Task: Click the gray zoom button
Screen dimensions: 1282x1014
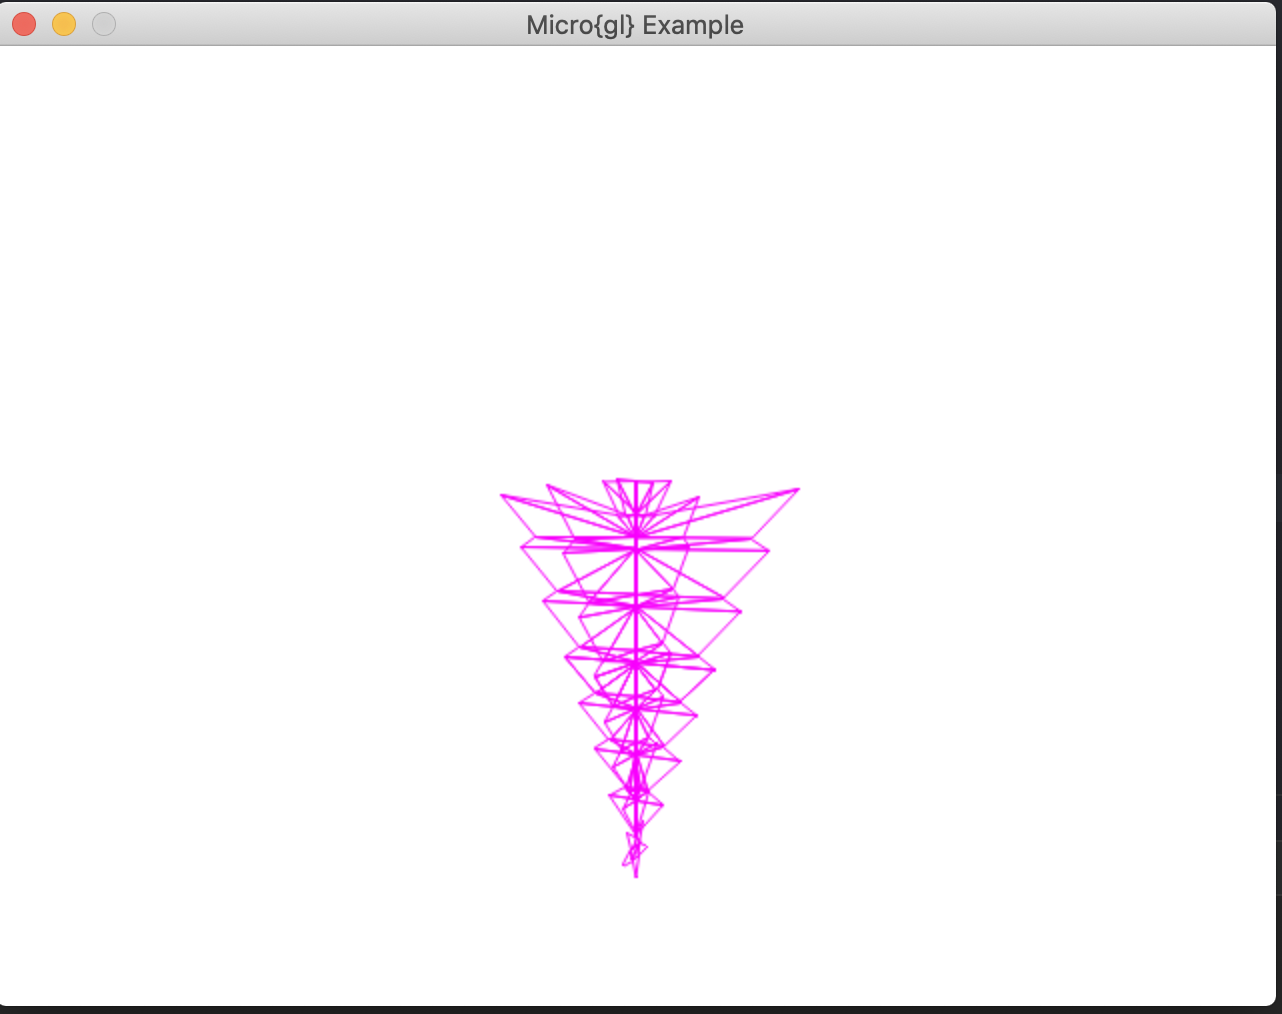Action: pos(103,23)
